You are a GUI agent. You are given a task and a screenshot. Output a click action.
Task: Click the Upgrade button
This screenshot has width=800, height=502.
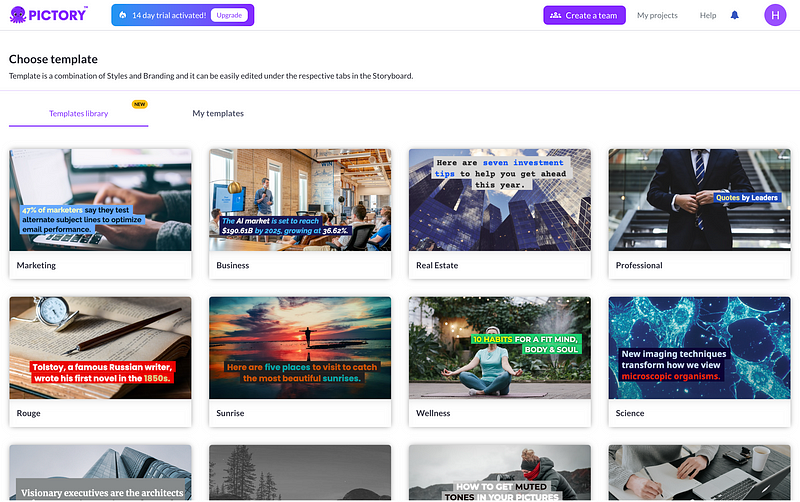[x=229, y=15]
